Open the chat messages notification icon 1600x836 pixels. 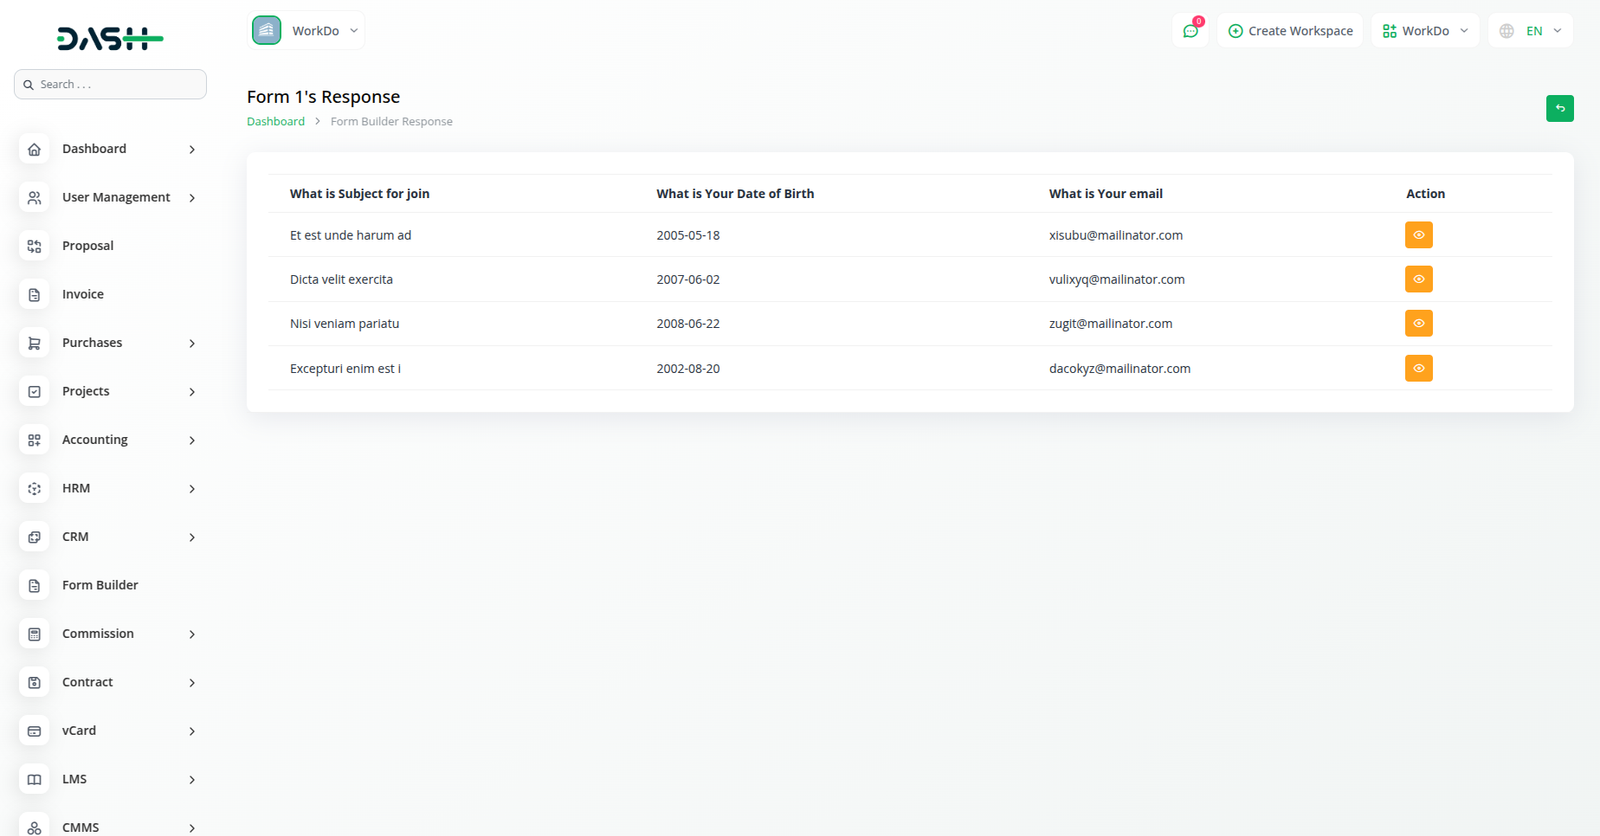coord(1190,31)
